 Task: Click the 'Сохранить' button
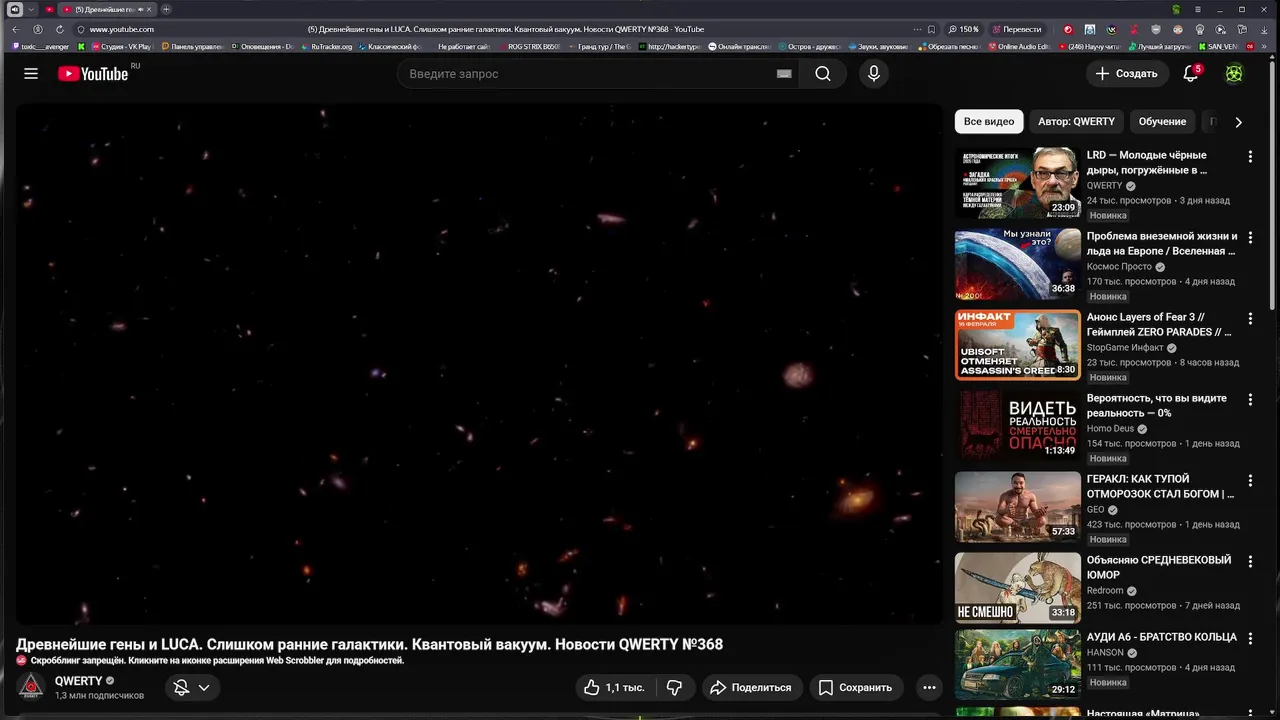(x=855, y=687)
